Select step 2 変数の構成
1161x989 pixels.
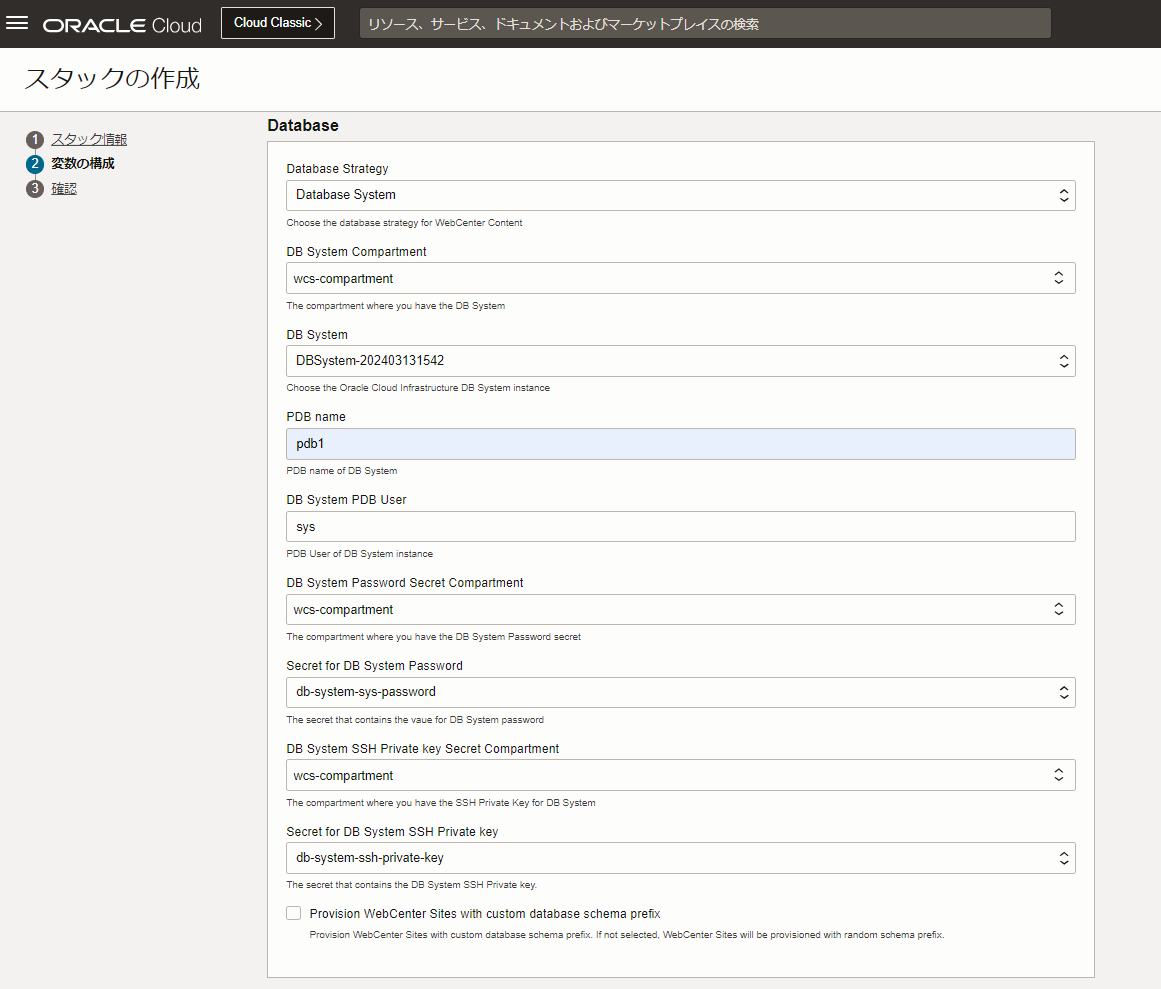pyautogui.click(x=83, y=164)
